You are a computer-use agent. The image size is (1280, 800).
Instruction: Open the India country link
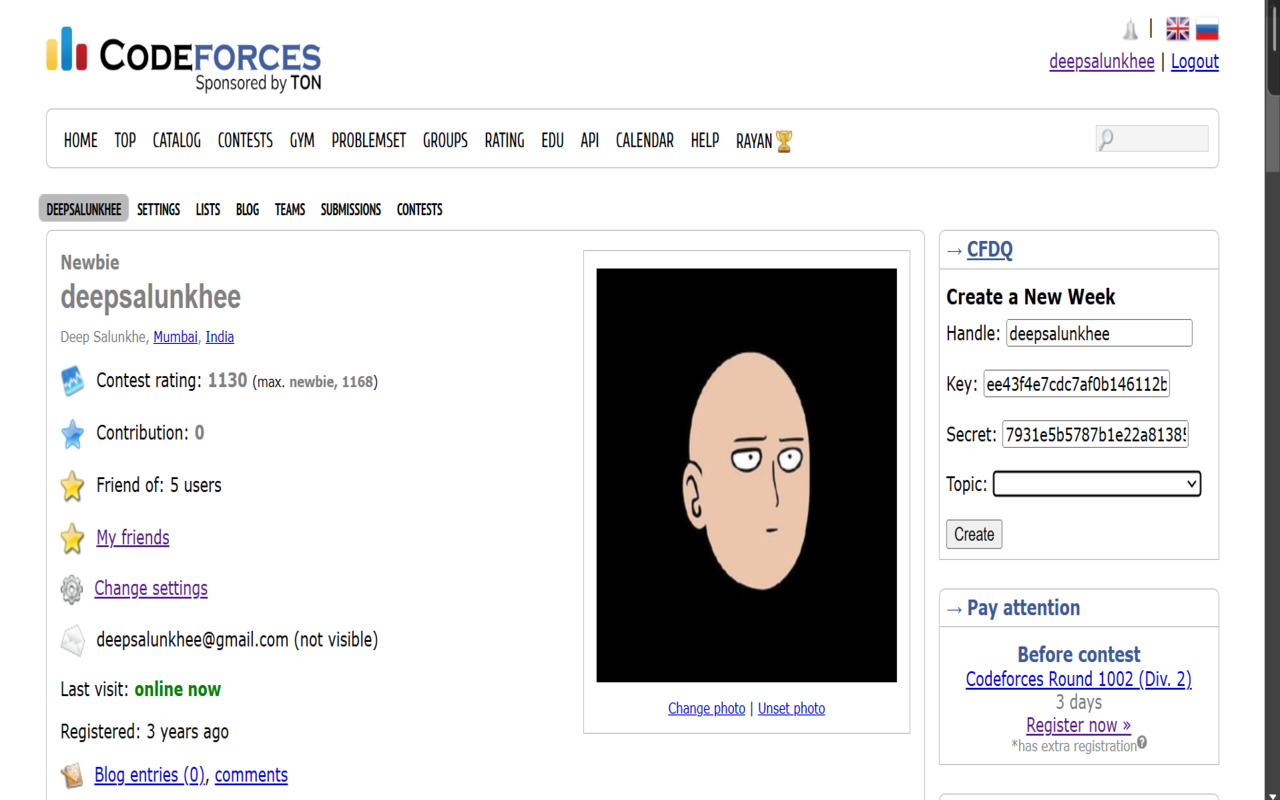[220, 337]
